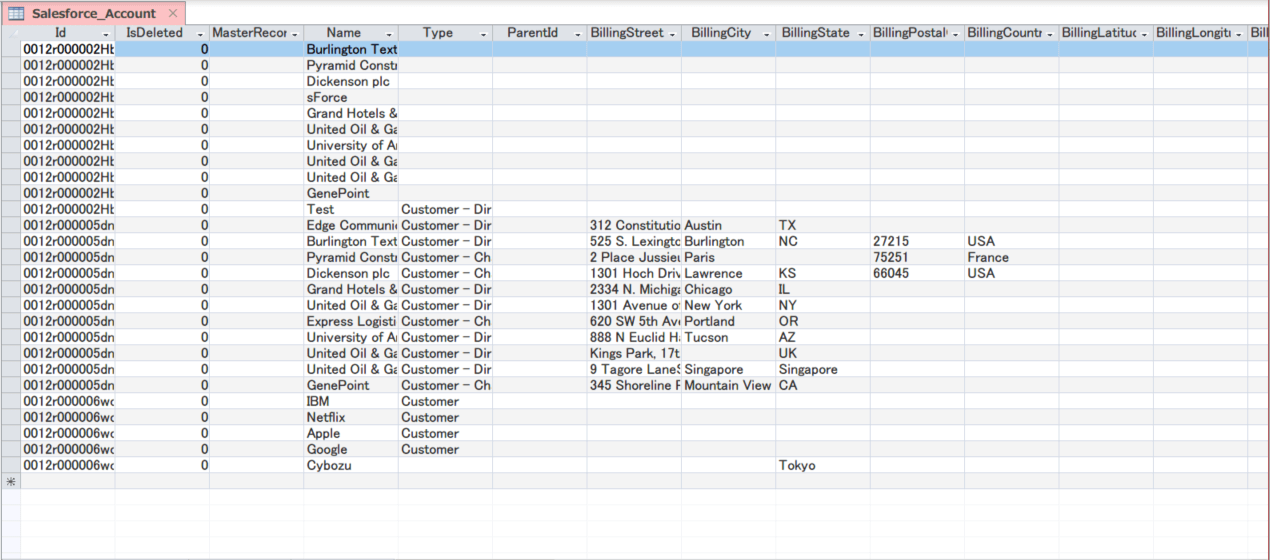
Task: Click the 'Edge Communi' name cell
Action: click(x=351, y=225)
